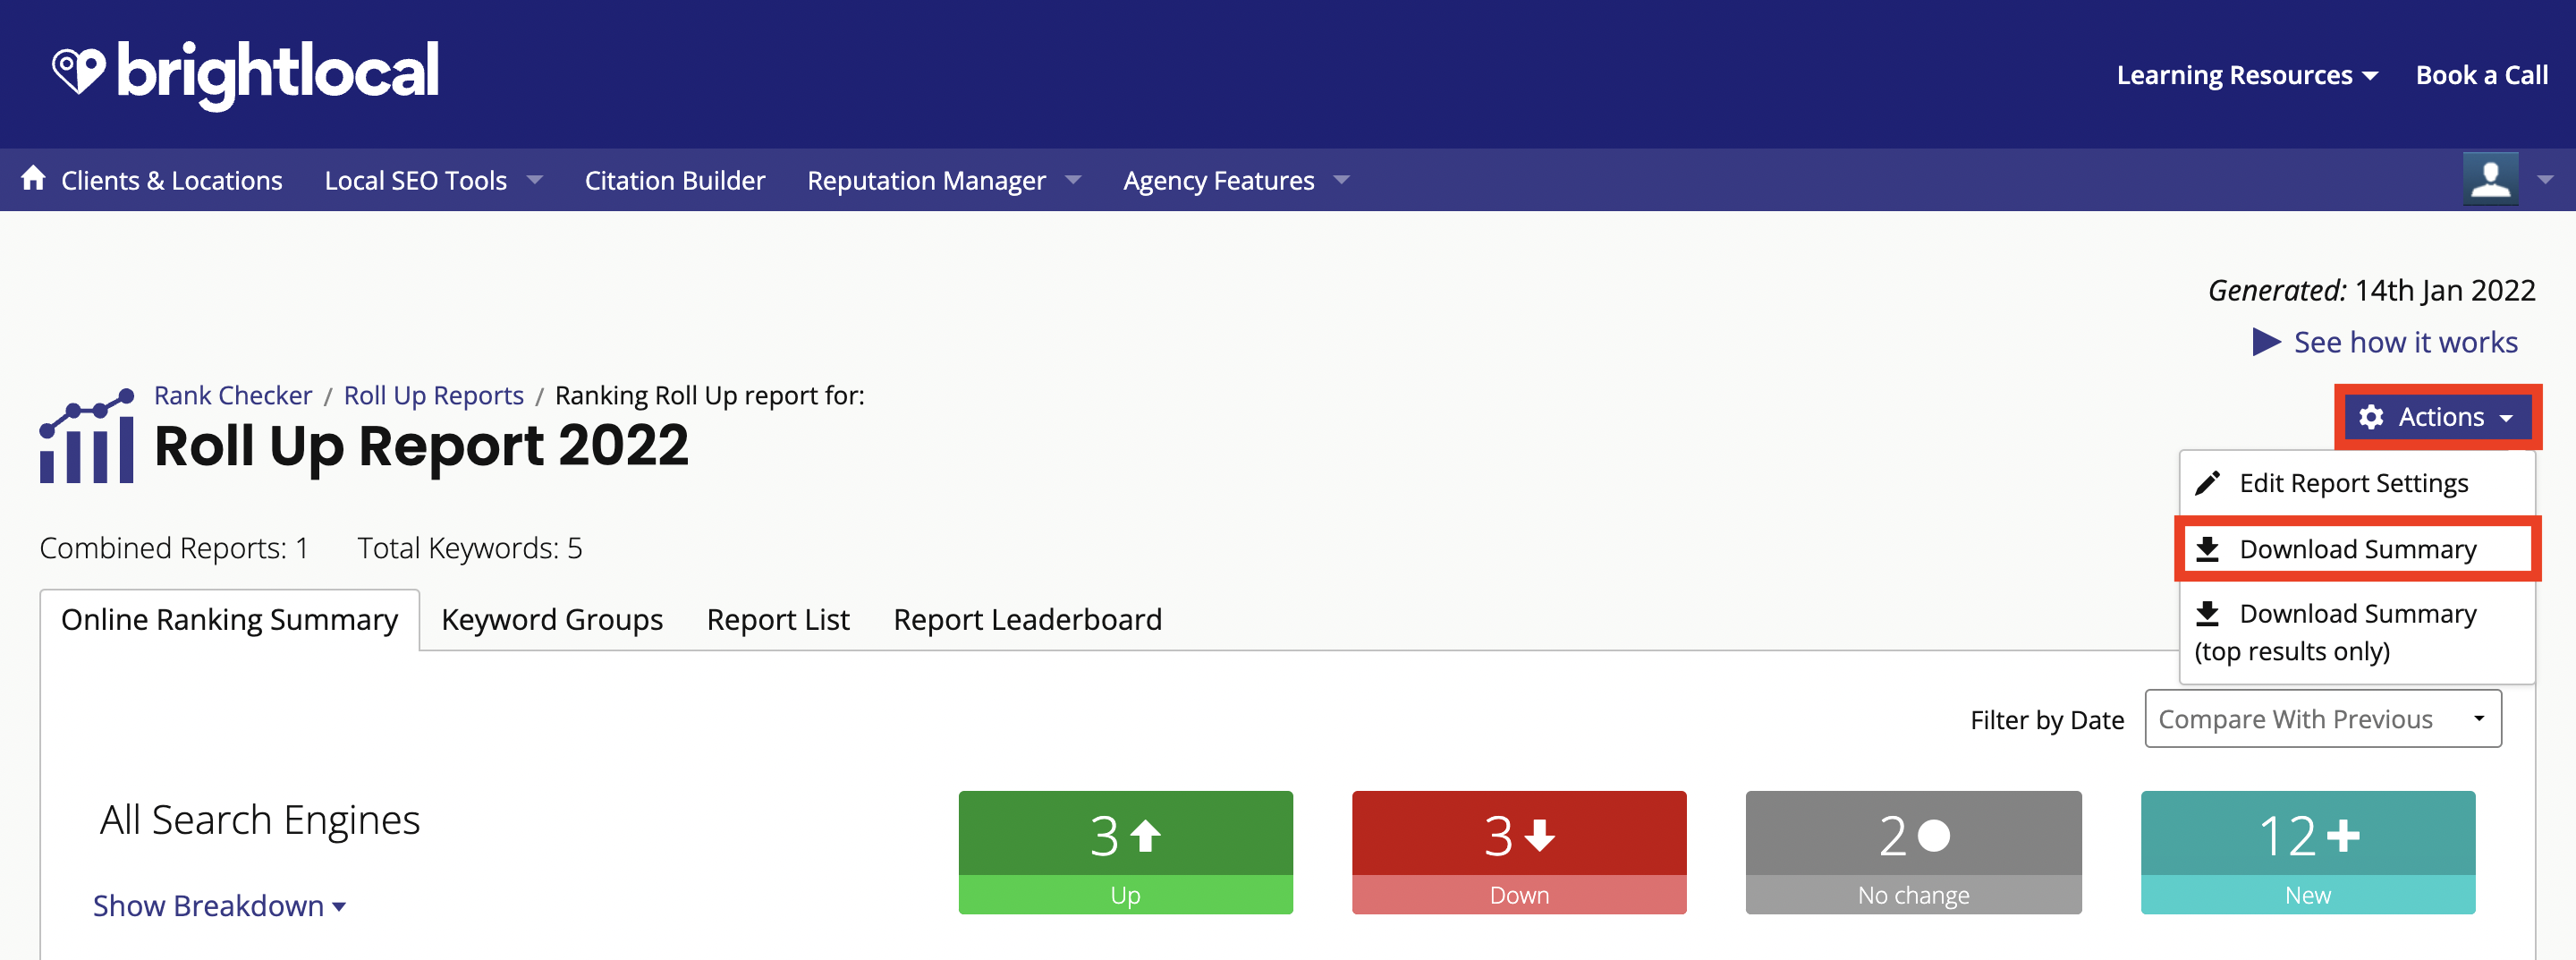Click the Book a Call link

(x=2482, y=75)
